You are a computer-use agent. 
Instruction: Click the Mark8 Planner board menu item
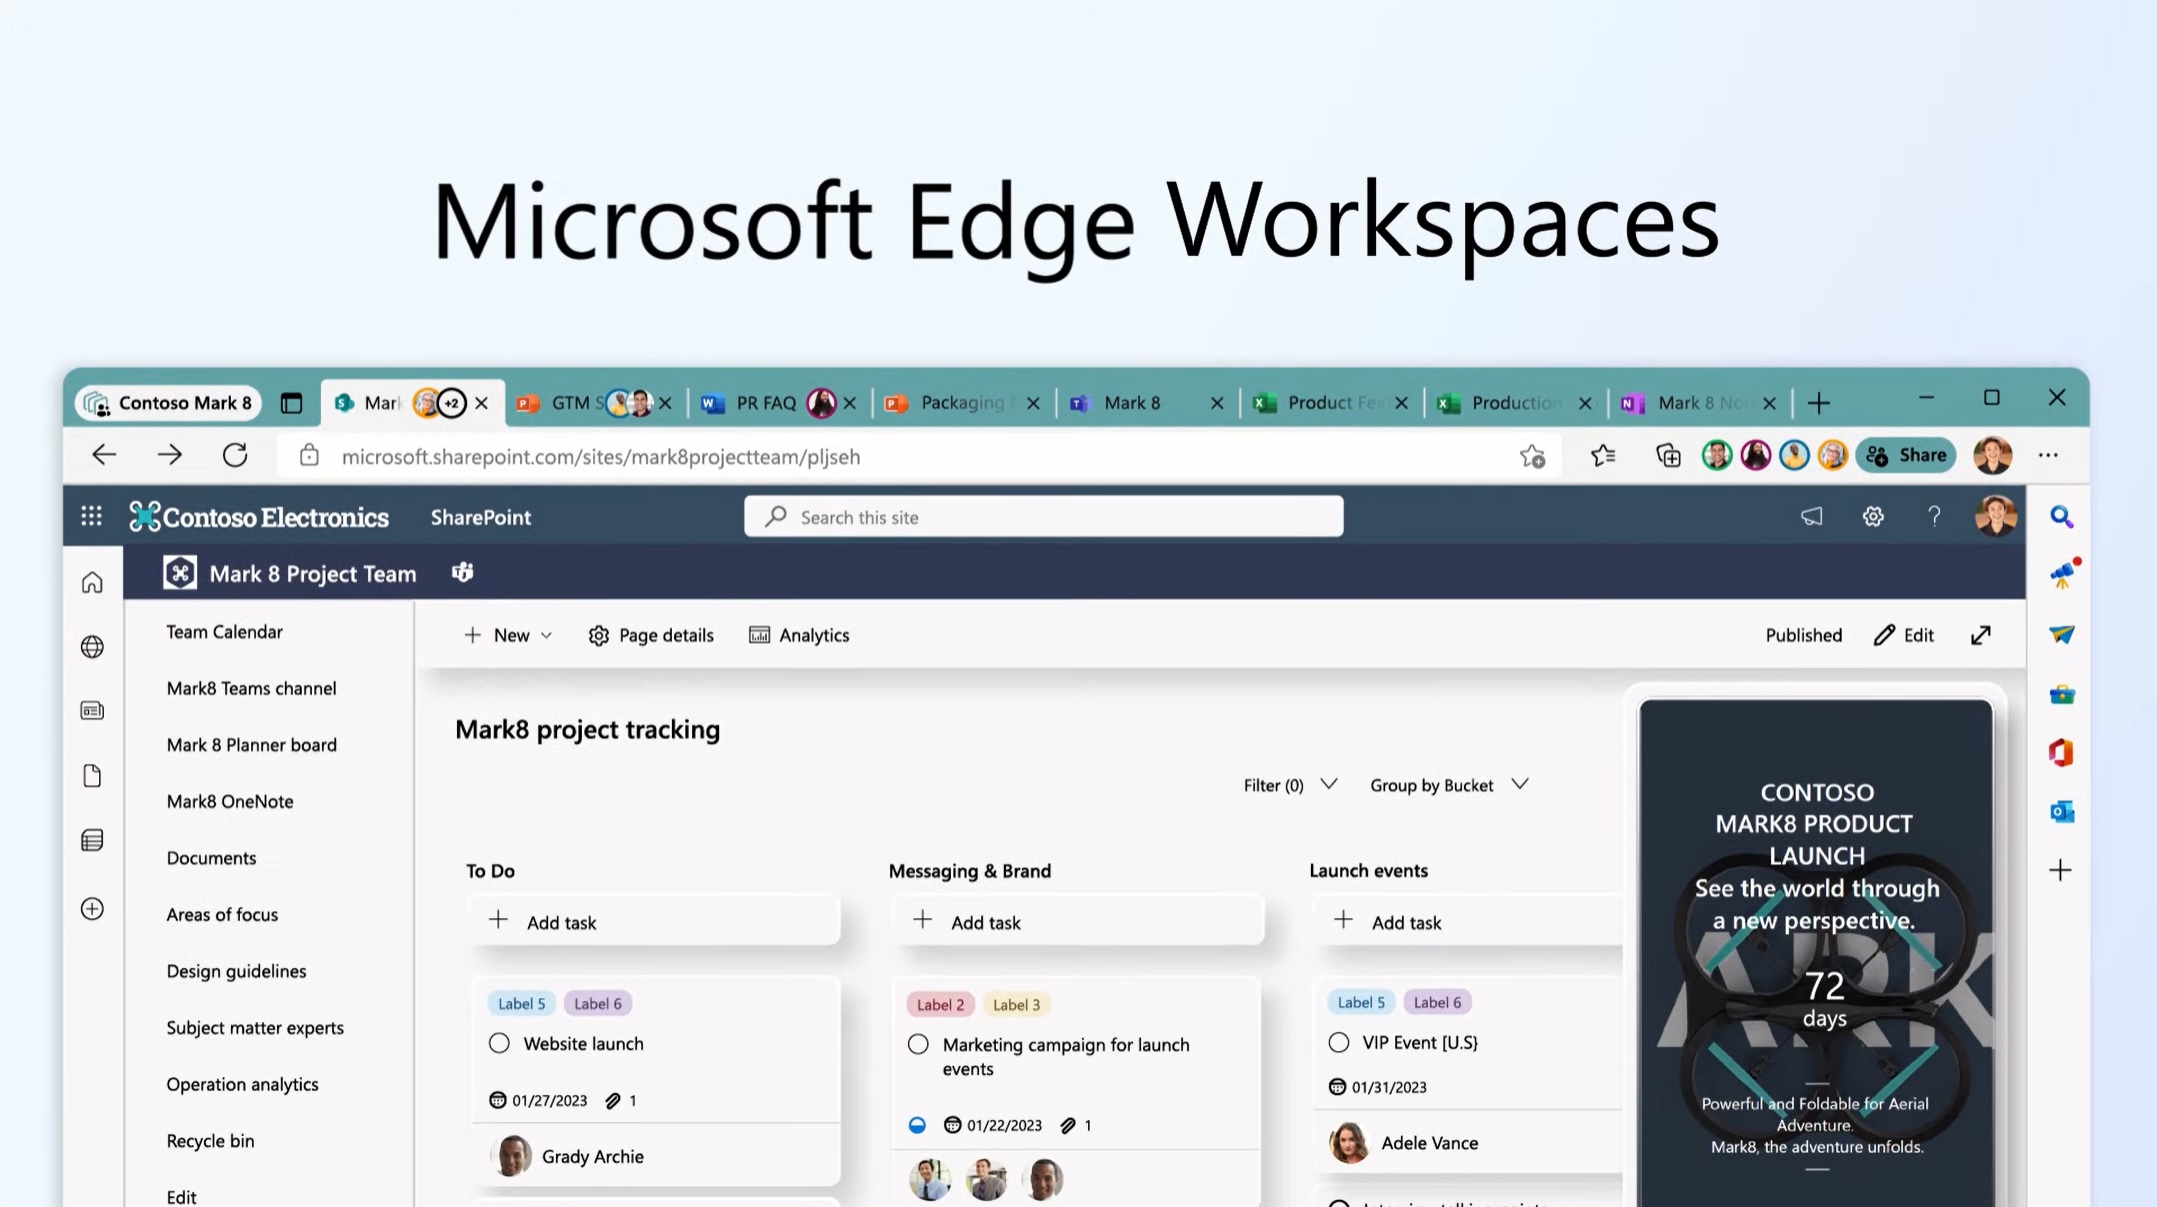(x=252, y=742)
